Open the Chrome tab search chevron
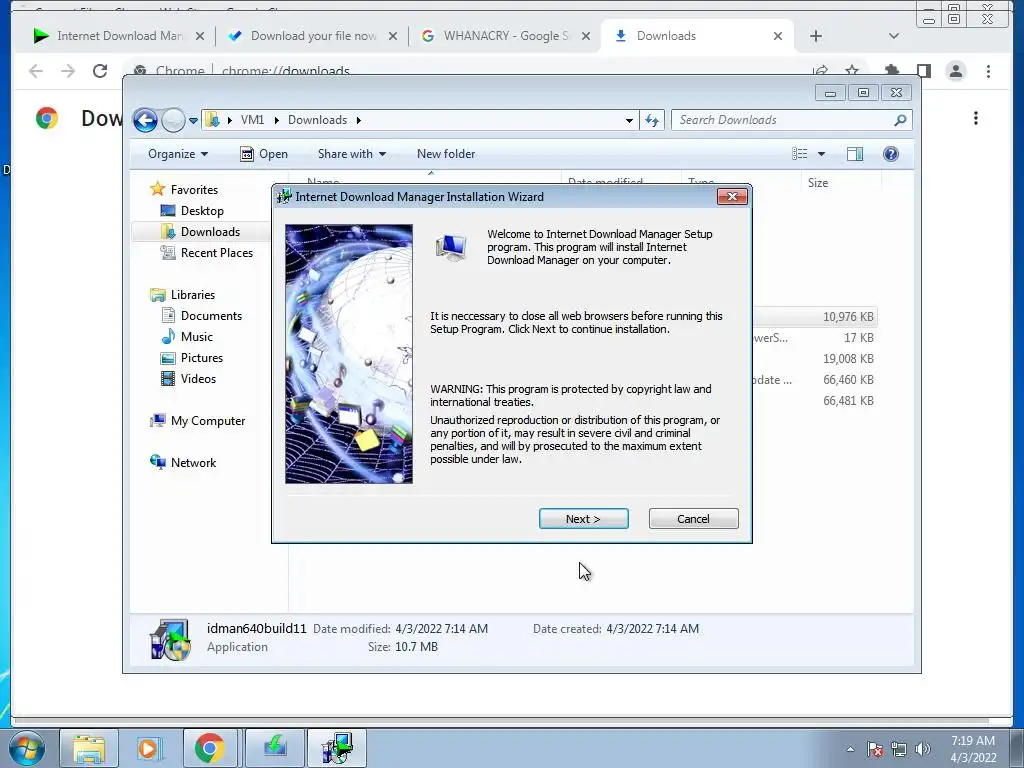 click(894, 36)
